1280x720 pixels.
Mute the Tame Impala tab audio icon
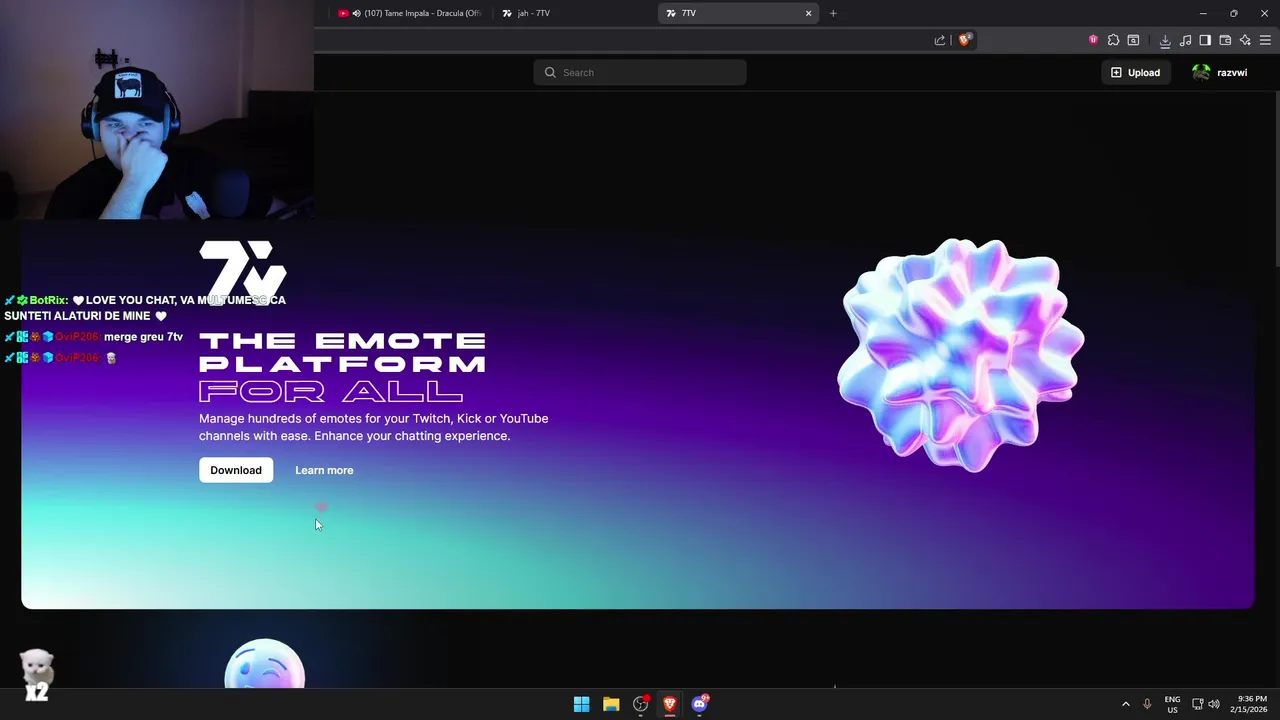click(356, 13)
